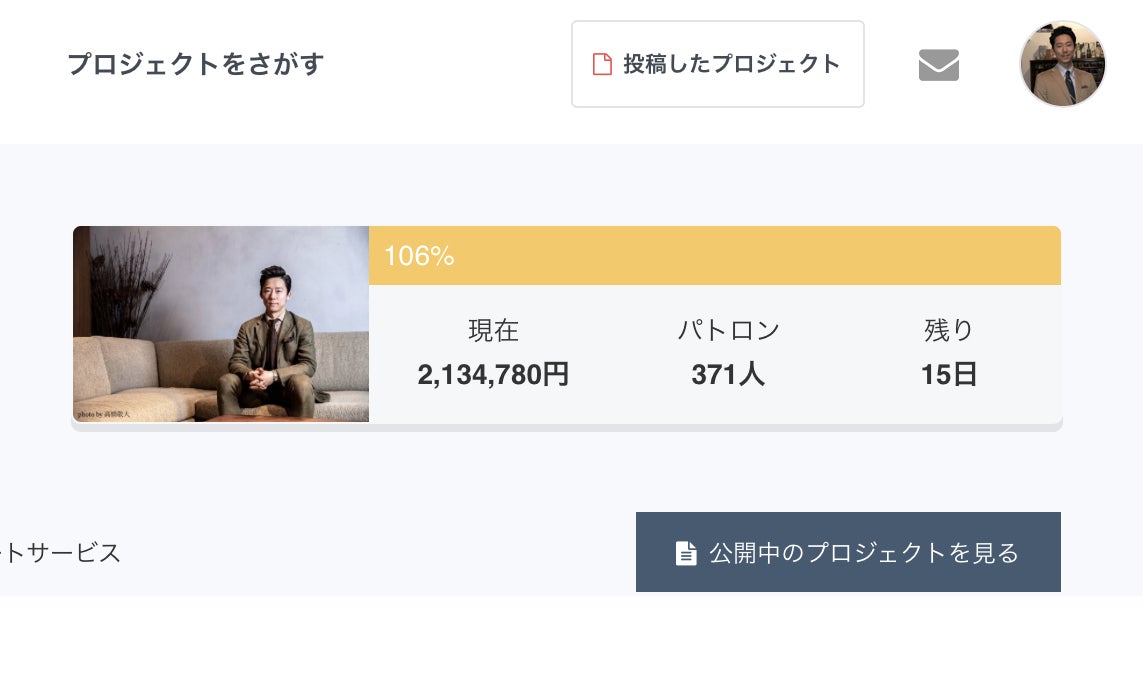1143x673 pixels.
Task: Select the 371人 patron count
Action: [728, 375]
